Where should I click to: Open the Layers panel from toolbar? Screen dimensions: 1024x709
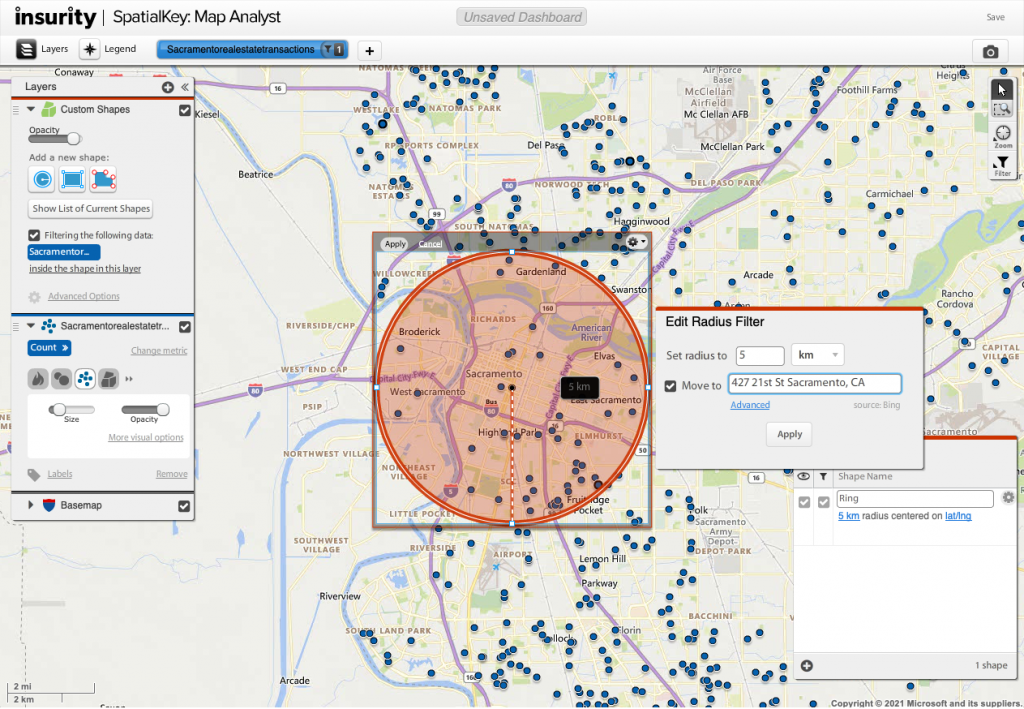(42, 49)
